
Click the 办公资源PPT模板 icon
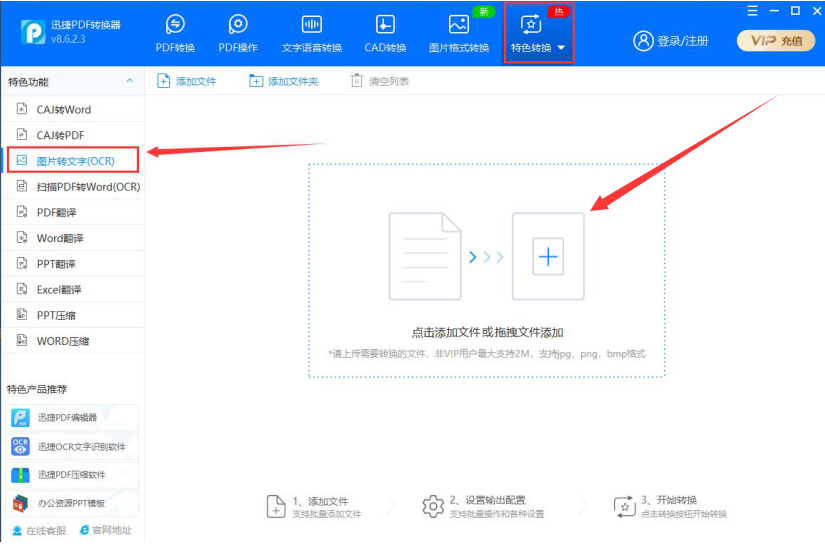[x=21, y=503]
